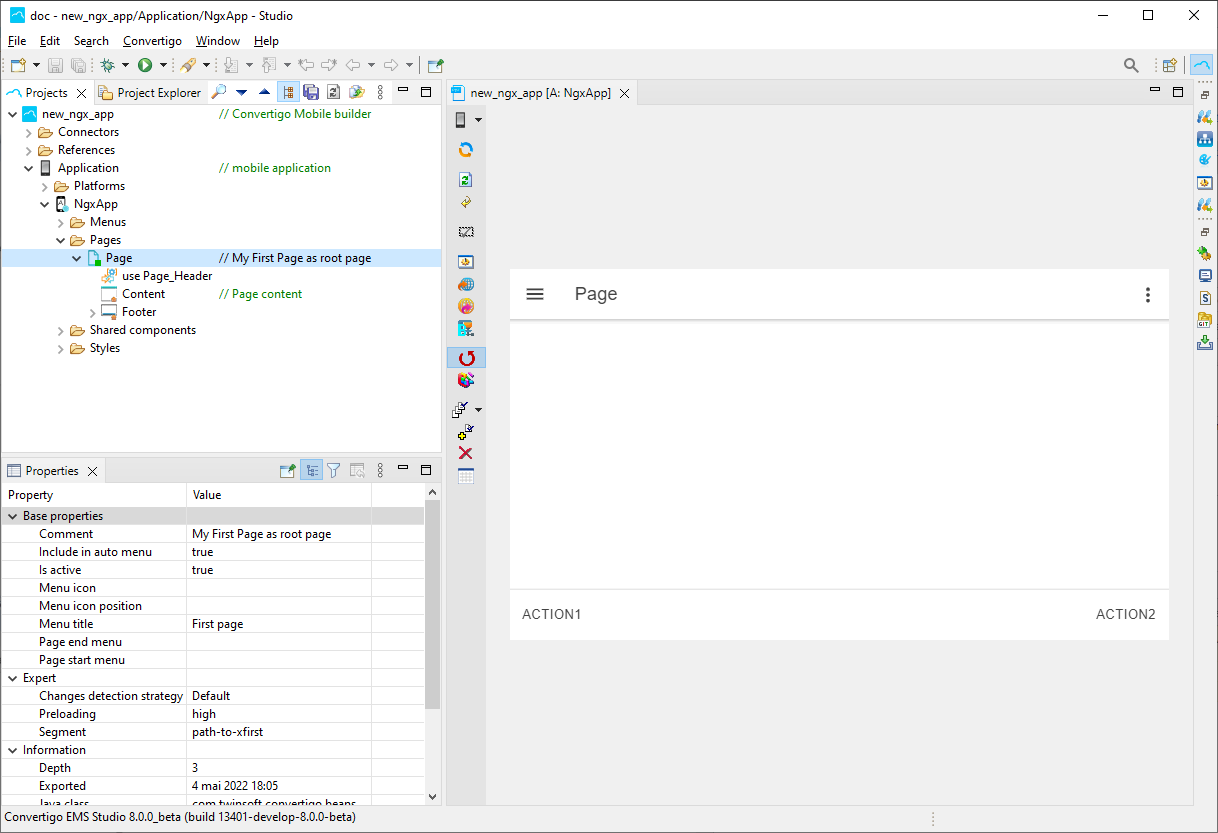Open the Convertigo menu

tap(152, 41)
